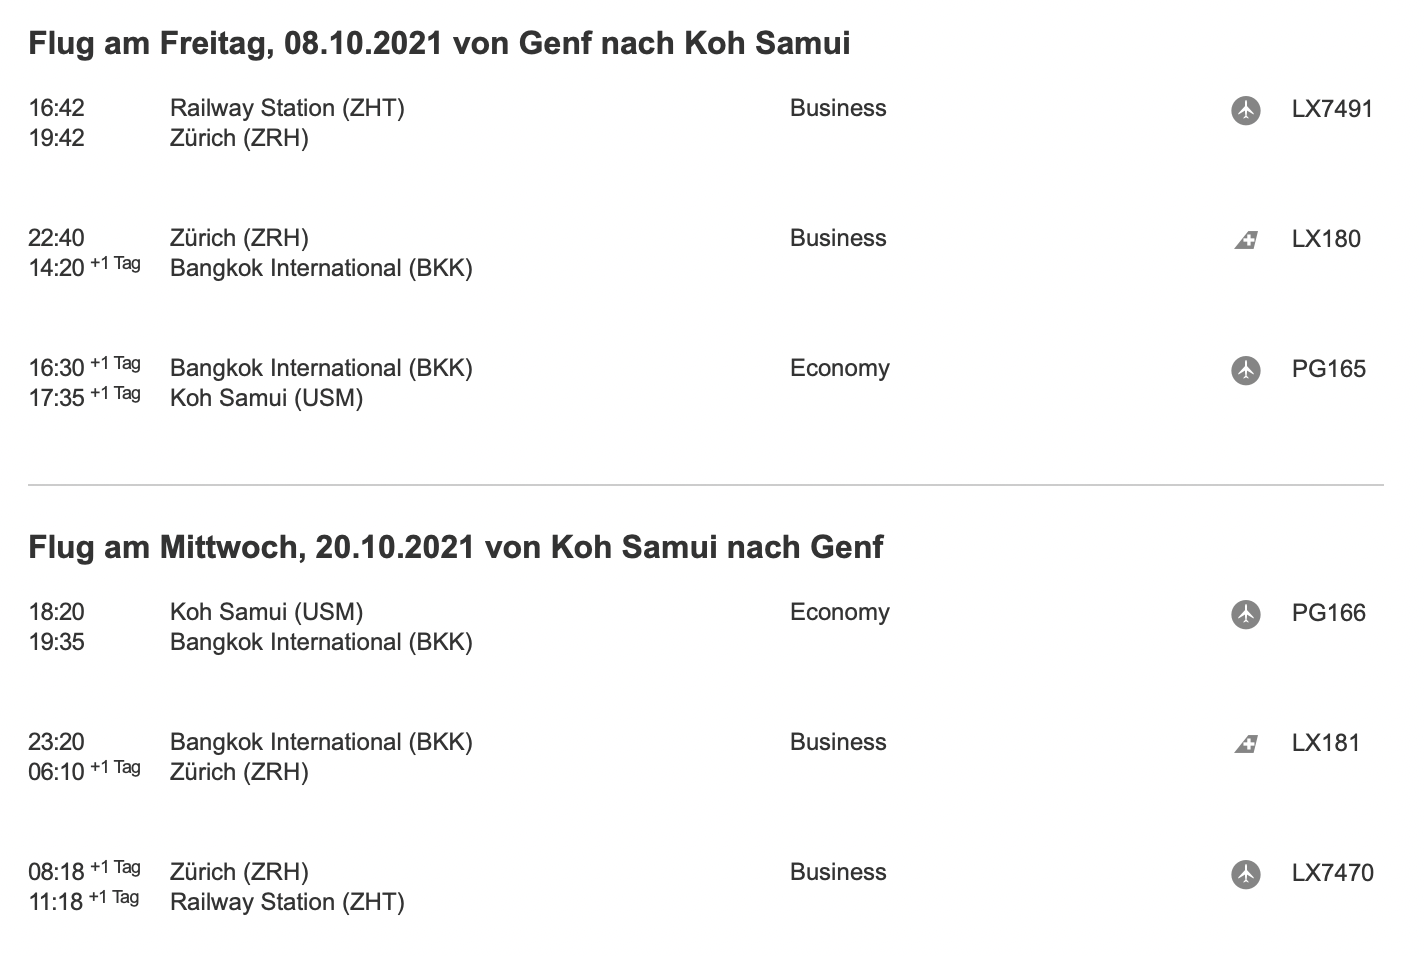Click the Swiss airline logo beside LX180
Screen dimensions: 1424x956
coord(1245,240)
